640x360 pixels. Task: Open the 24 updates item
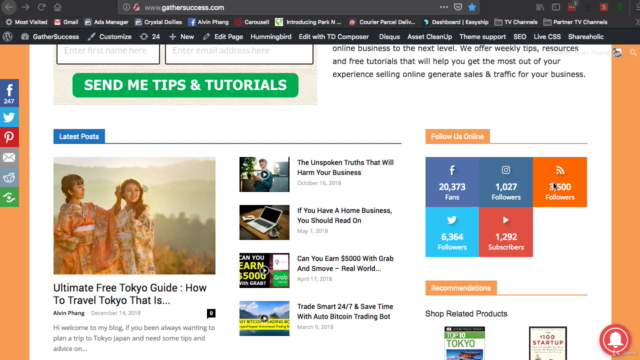coord(150,37)
